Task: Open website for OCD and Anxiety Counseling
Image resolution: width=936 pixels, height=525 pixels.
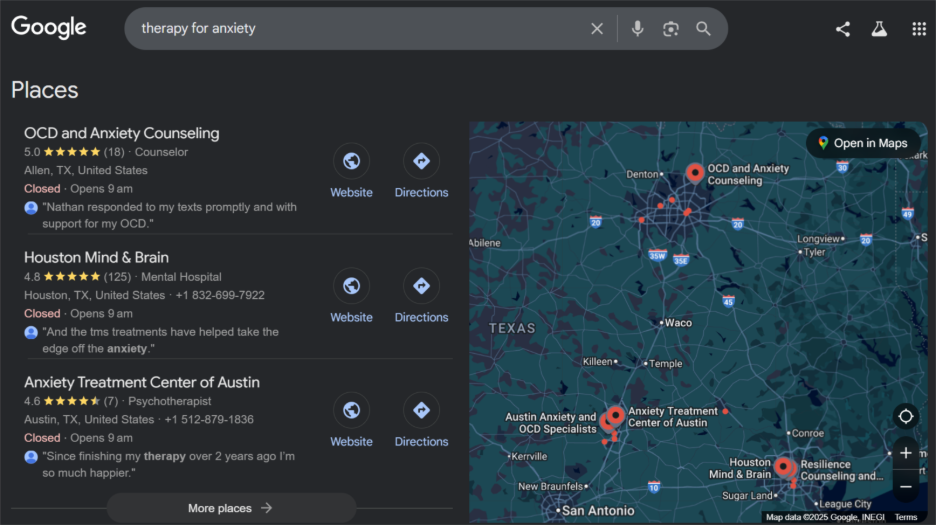Action: coord(351,172)
